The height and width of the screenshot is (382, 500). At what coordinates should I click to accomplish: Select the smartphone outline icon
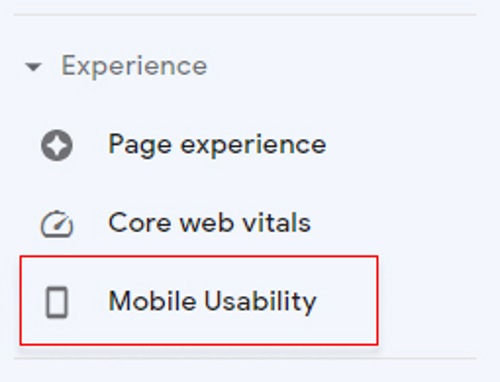[57, 302]
